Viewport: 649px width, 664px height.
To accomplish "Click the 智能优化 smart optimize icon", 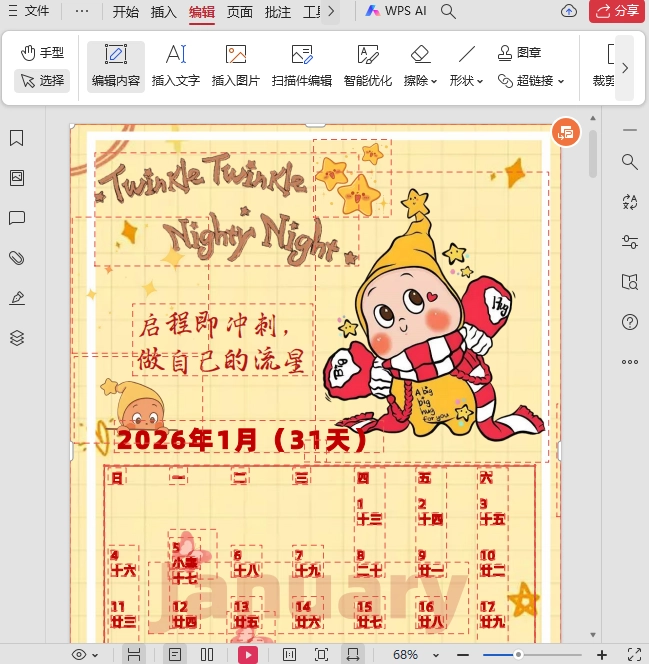I will point(368,66).
